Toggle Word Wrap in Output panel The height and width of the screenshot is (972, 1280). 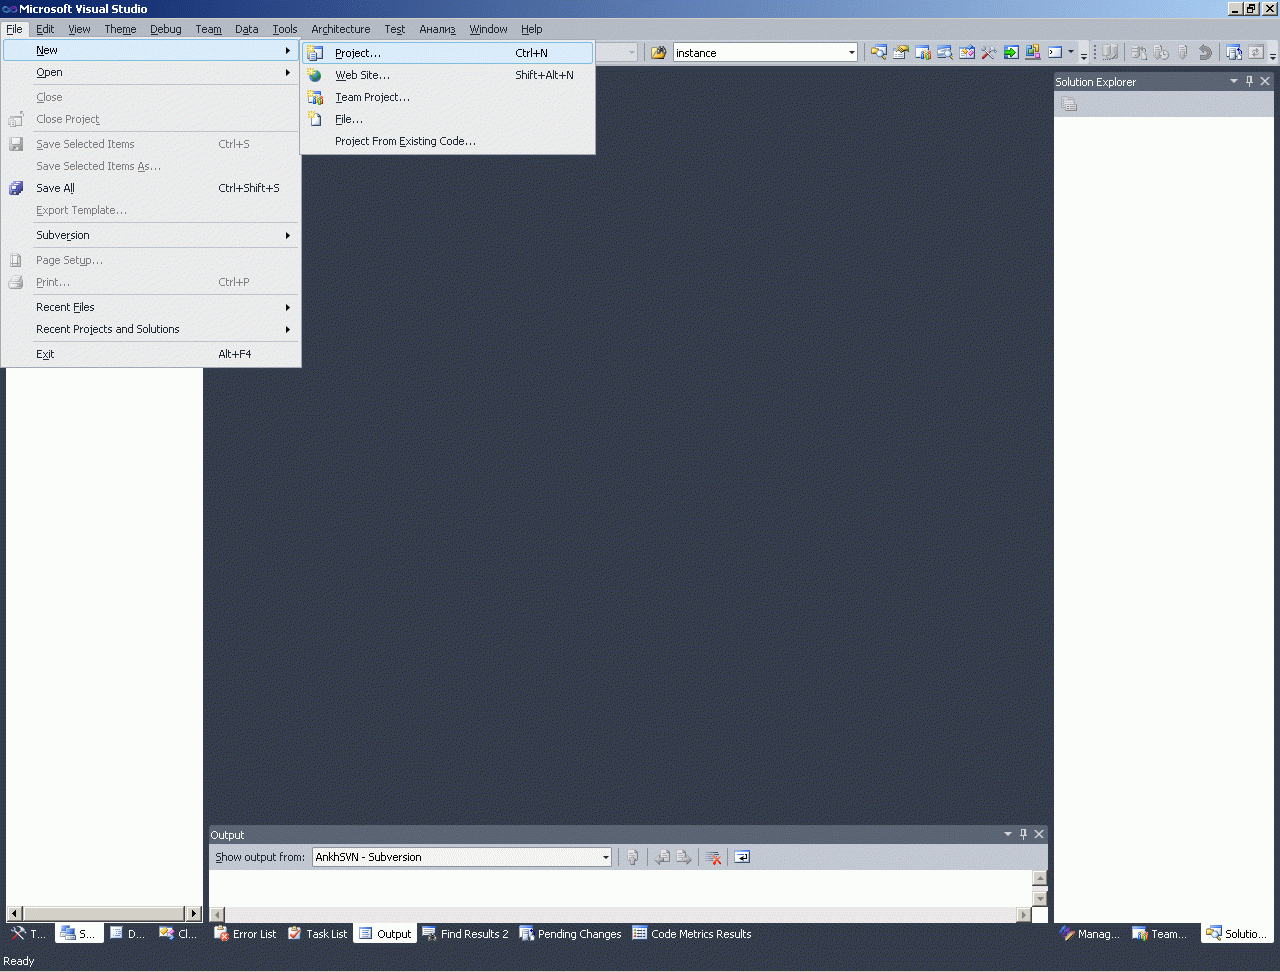pyautogui.click(x=742, y=857)
